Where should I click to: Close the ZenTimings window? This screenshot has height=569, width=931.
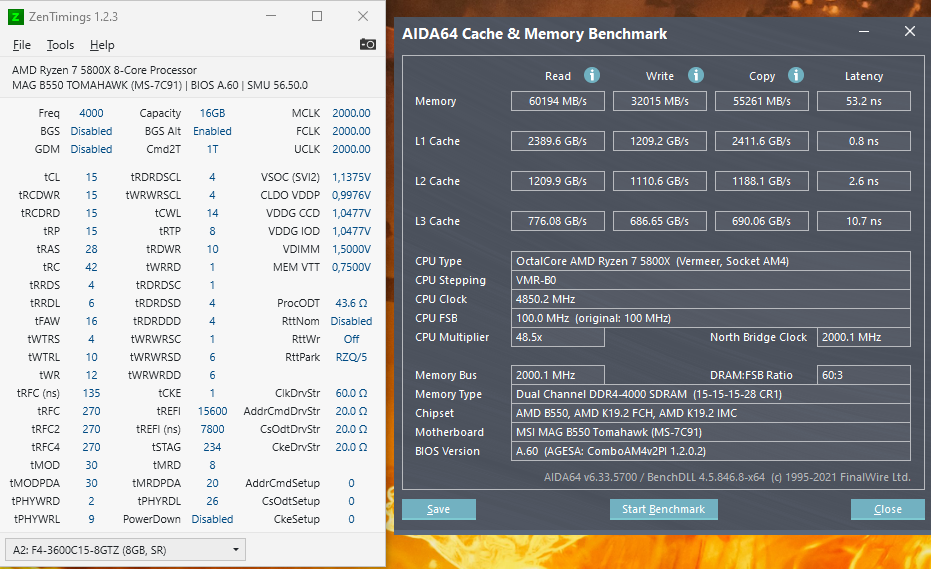pyautogui.click(x=363, y=16)
